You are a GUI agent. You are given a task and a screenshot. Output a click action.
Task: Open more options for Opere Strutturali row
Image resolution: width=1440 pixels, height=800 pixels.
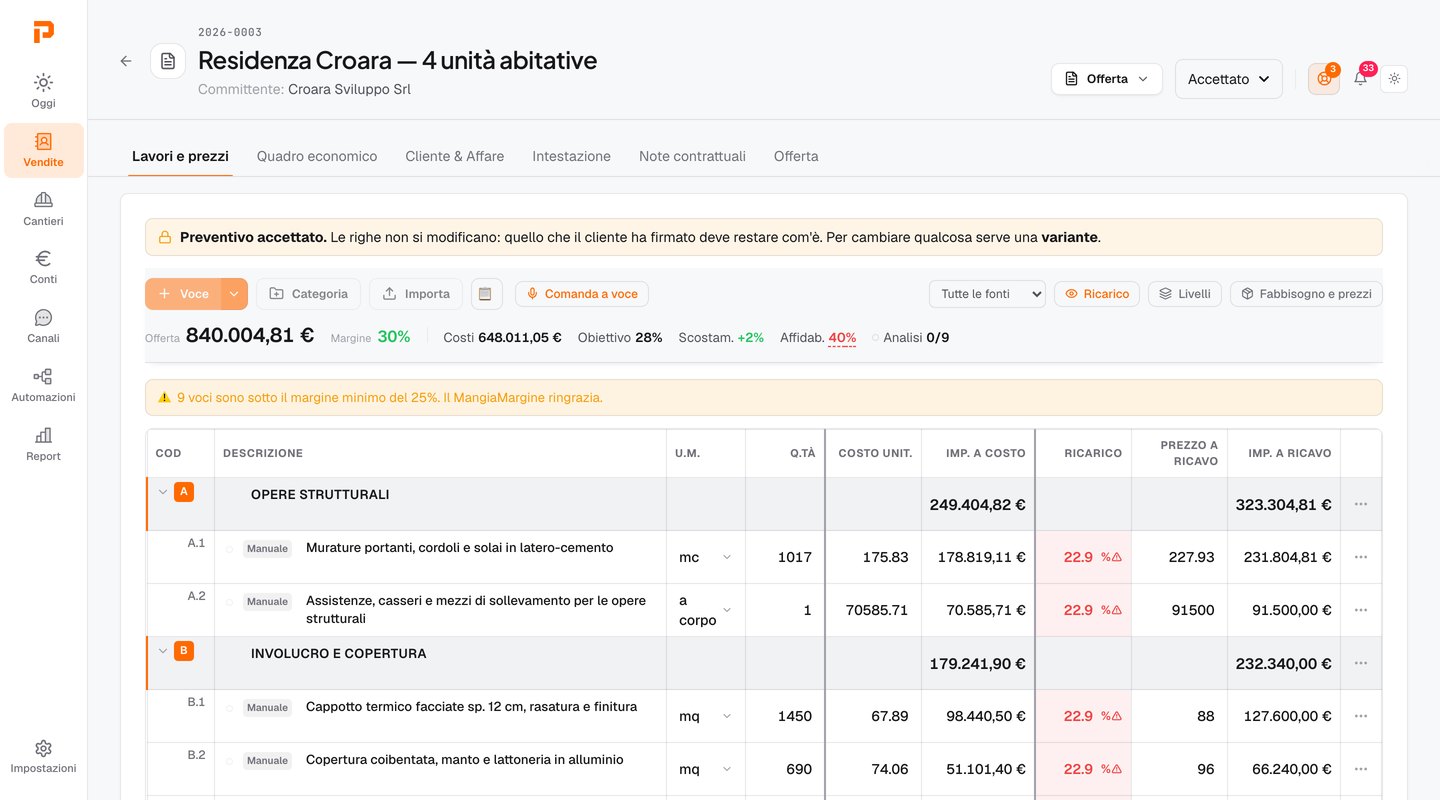1360,504
